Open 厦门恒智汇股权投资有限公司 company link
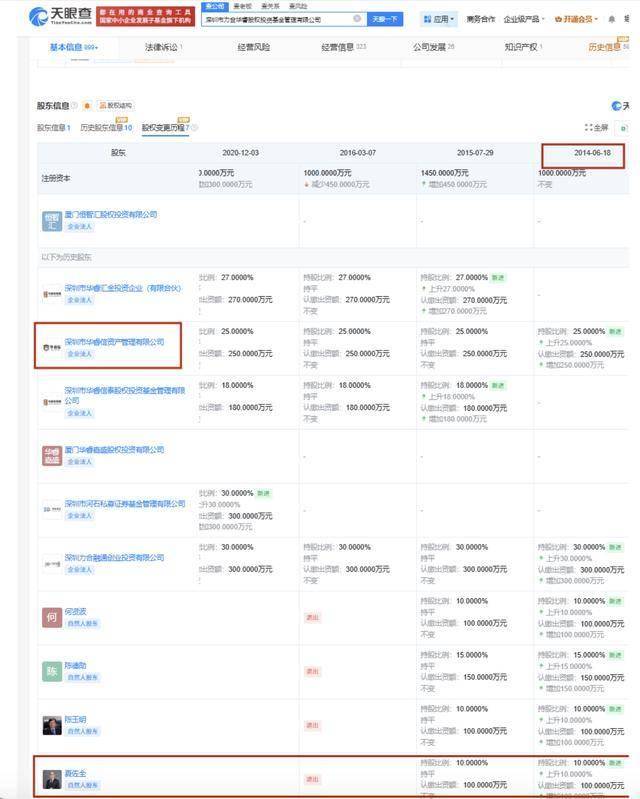Viewport: 640px width, 799px height. click(x=111, y=215)
